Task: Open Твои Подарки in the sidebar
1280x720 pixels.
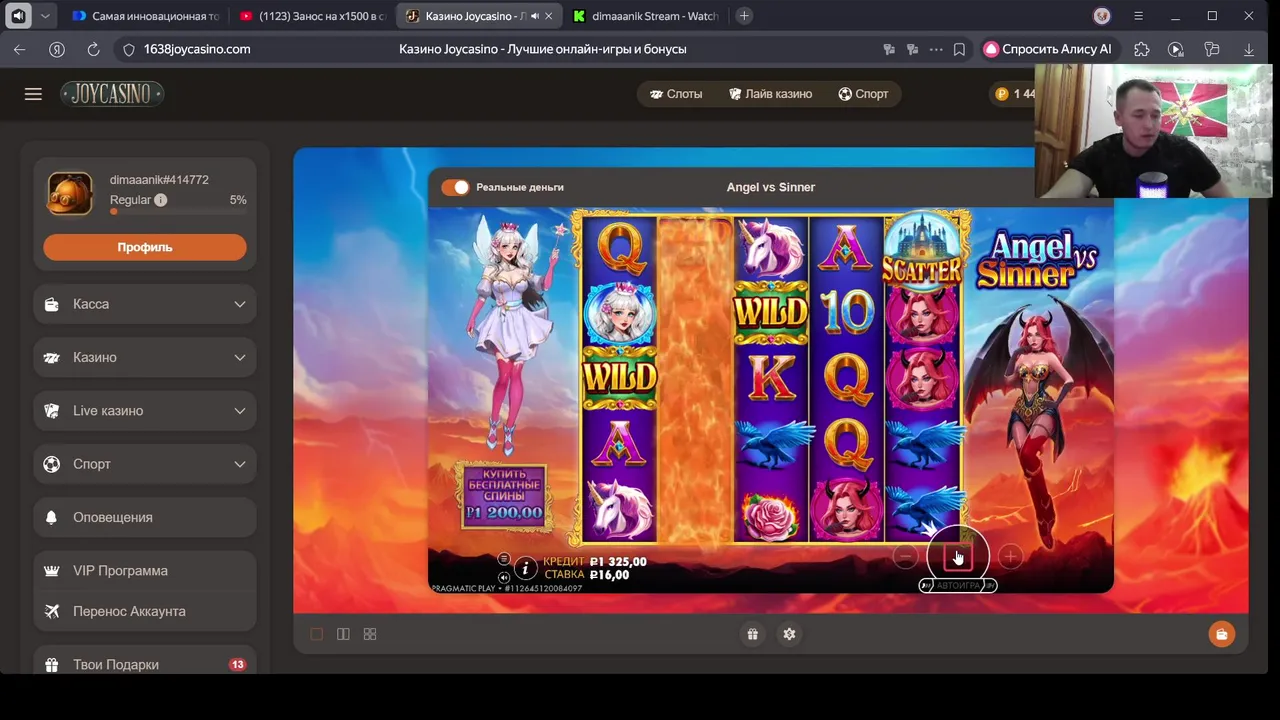Action: (x=145, y=664)
